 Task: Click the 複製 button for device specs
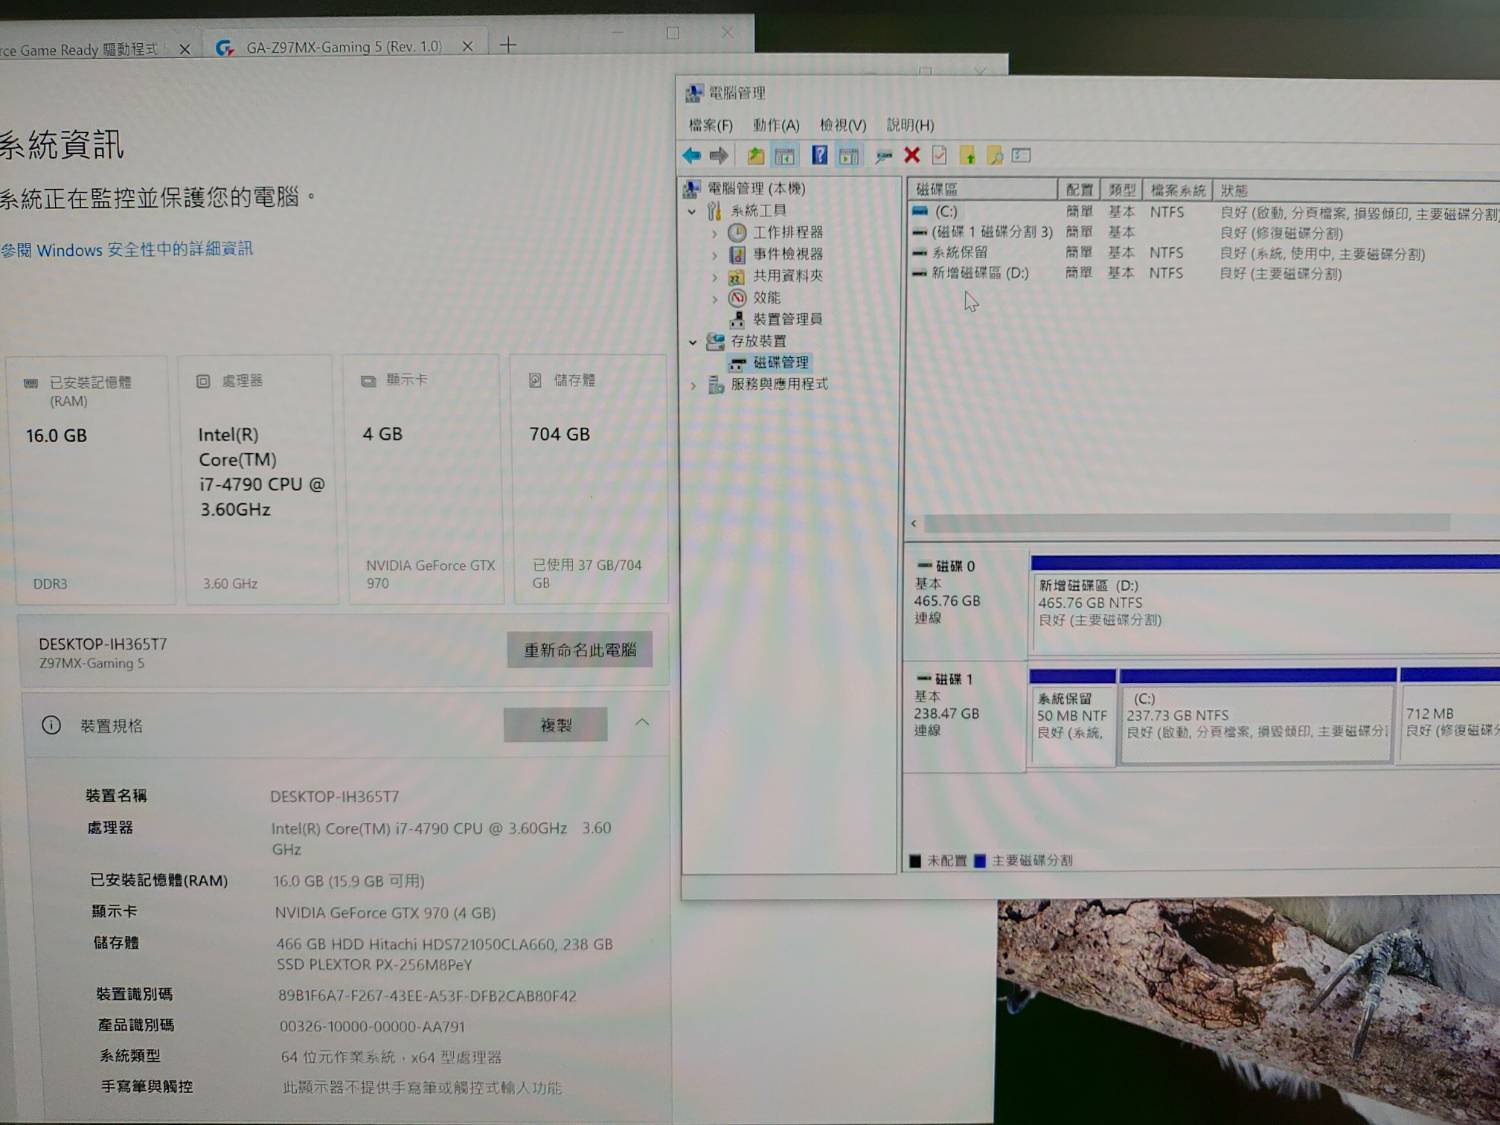tap(555, 725)
